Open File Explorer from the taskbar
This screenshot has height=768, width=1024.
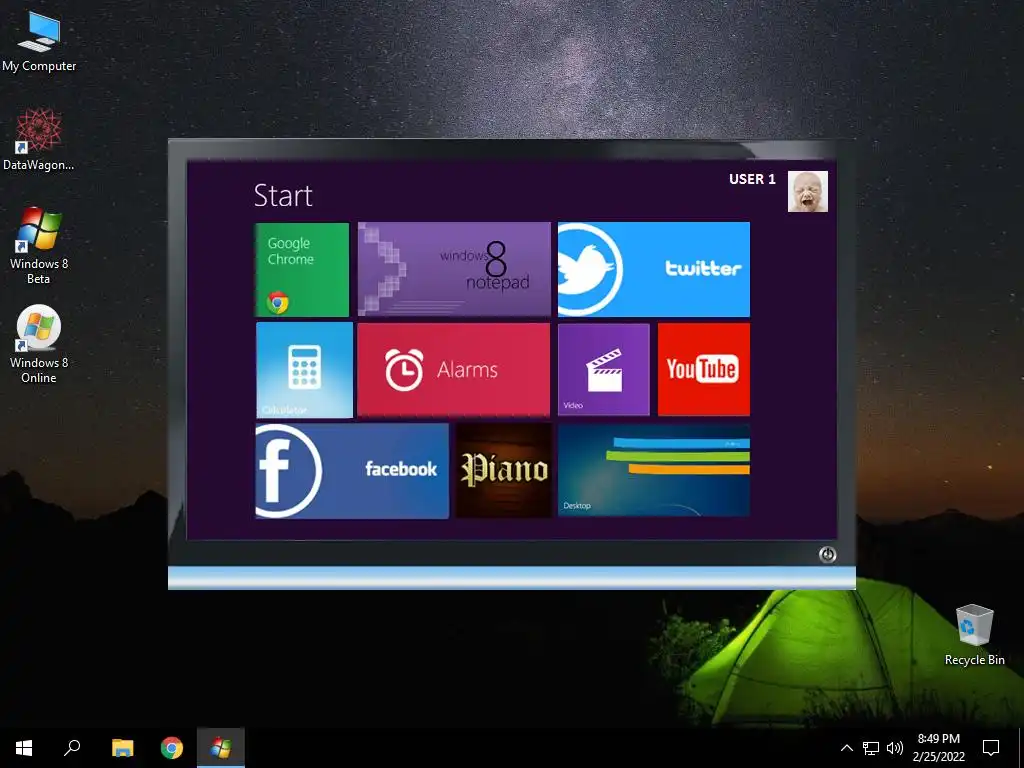pos(122,748)
